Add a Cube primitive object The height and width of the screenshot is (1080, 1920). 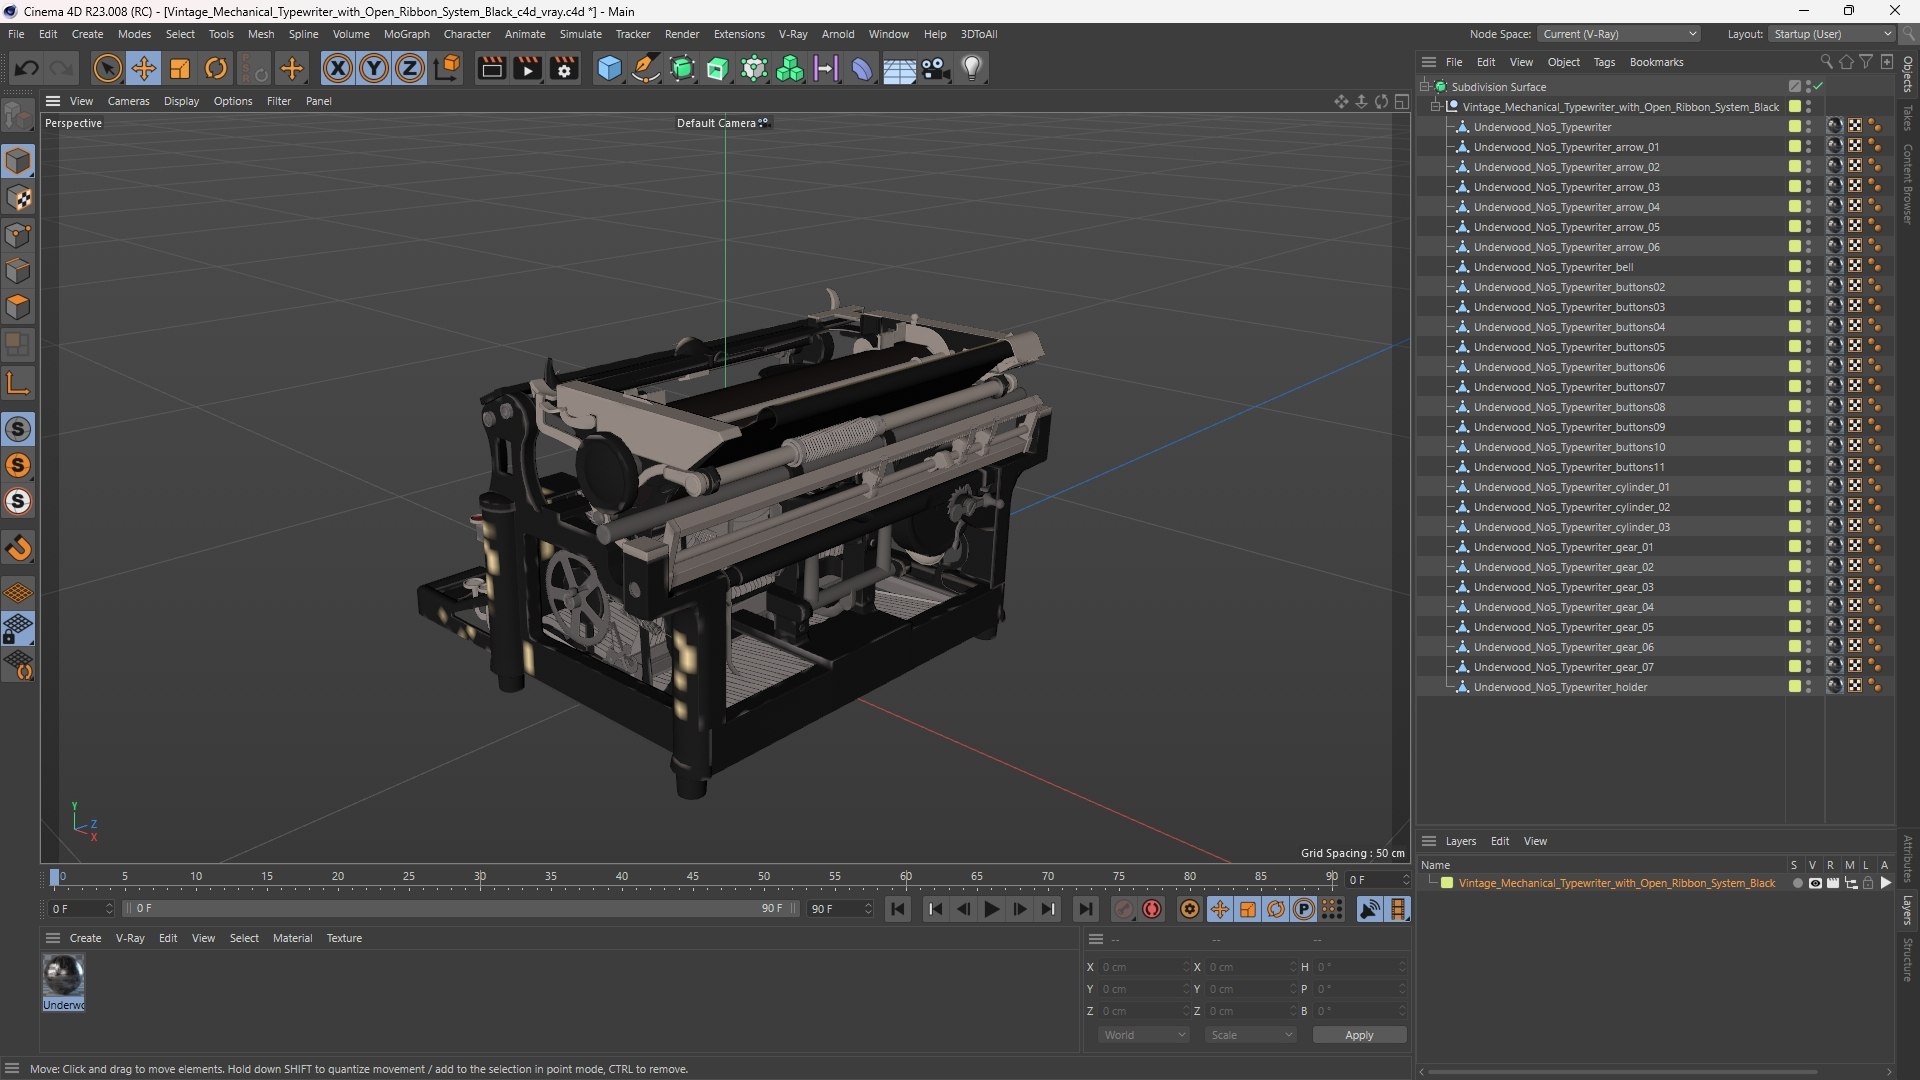point(609,68)
